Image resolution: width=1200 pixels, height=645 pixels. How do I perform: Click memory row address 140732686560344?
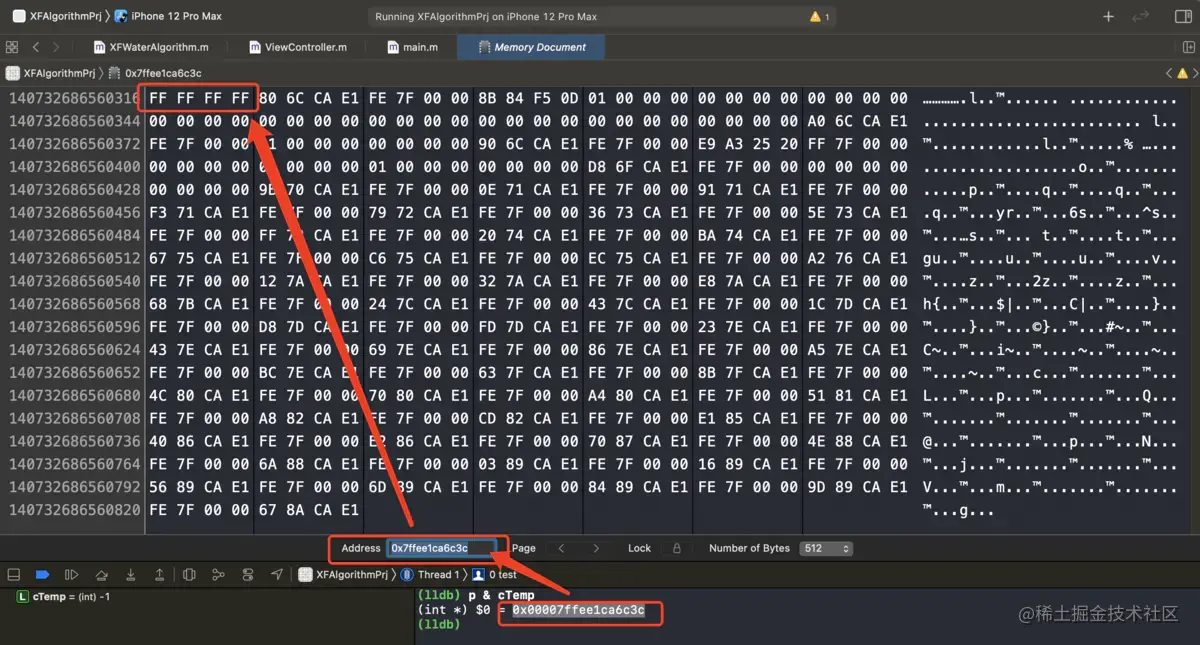pyautogui.click(x=74, y=121)
